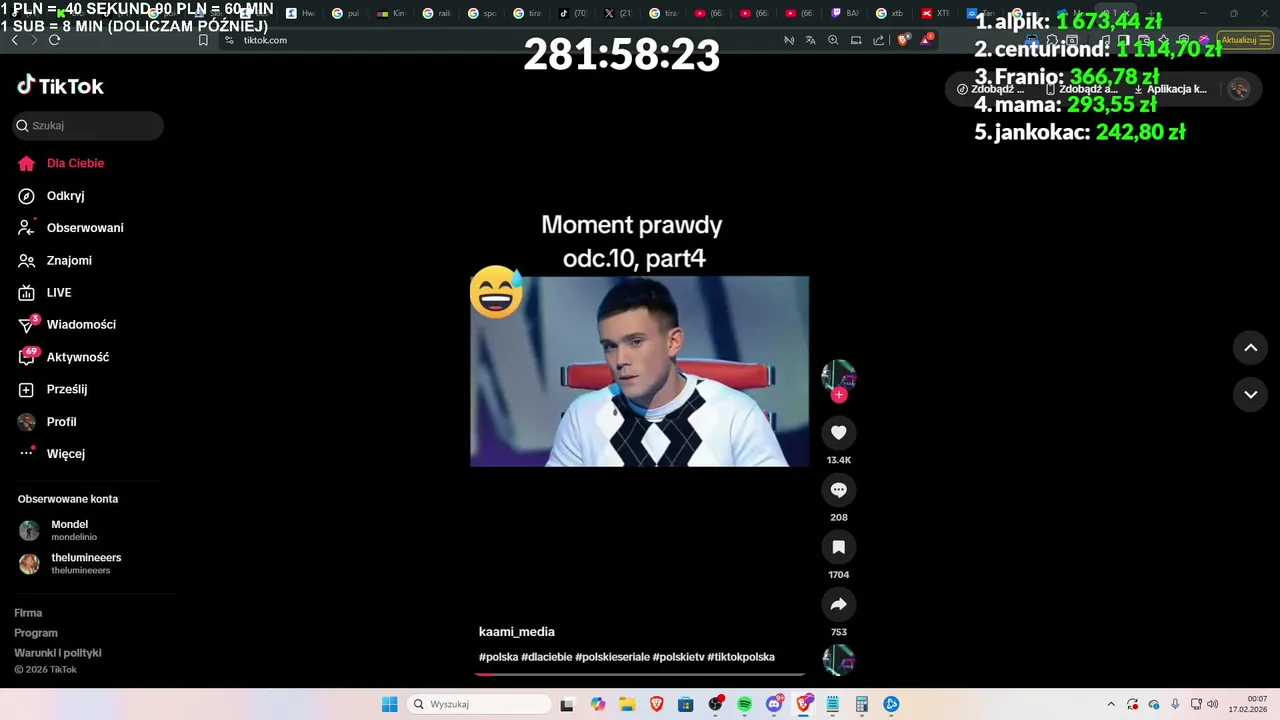Open Brave Rewards triangle icon
This screenshot has width=1280, height=720.
pyautogui.click(x=926, y=40)
